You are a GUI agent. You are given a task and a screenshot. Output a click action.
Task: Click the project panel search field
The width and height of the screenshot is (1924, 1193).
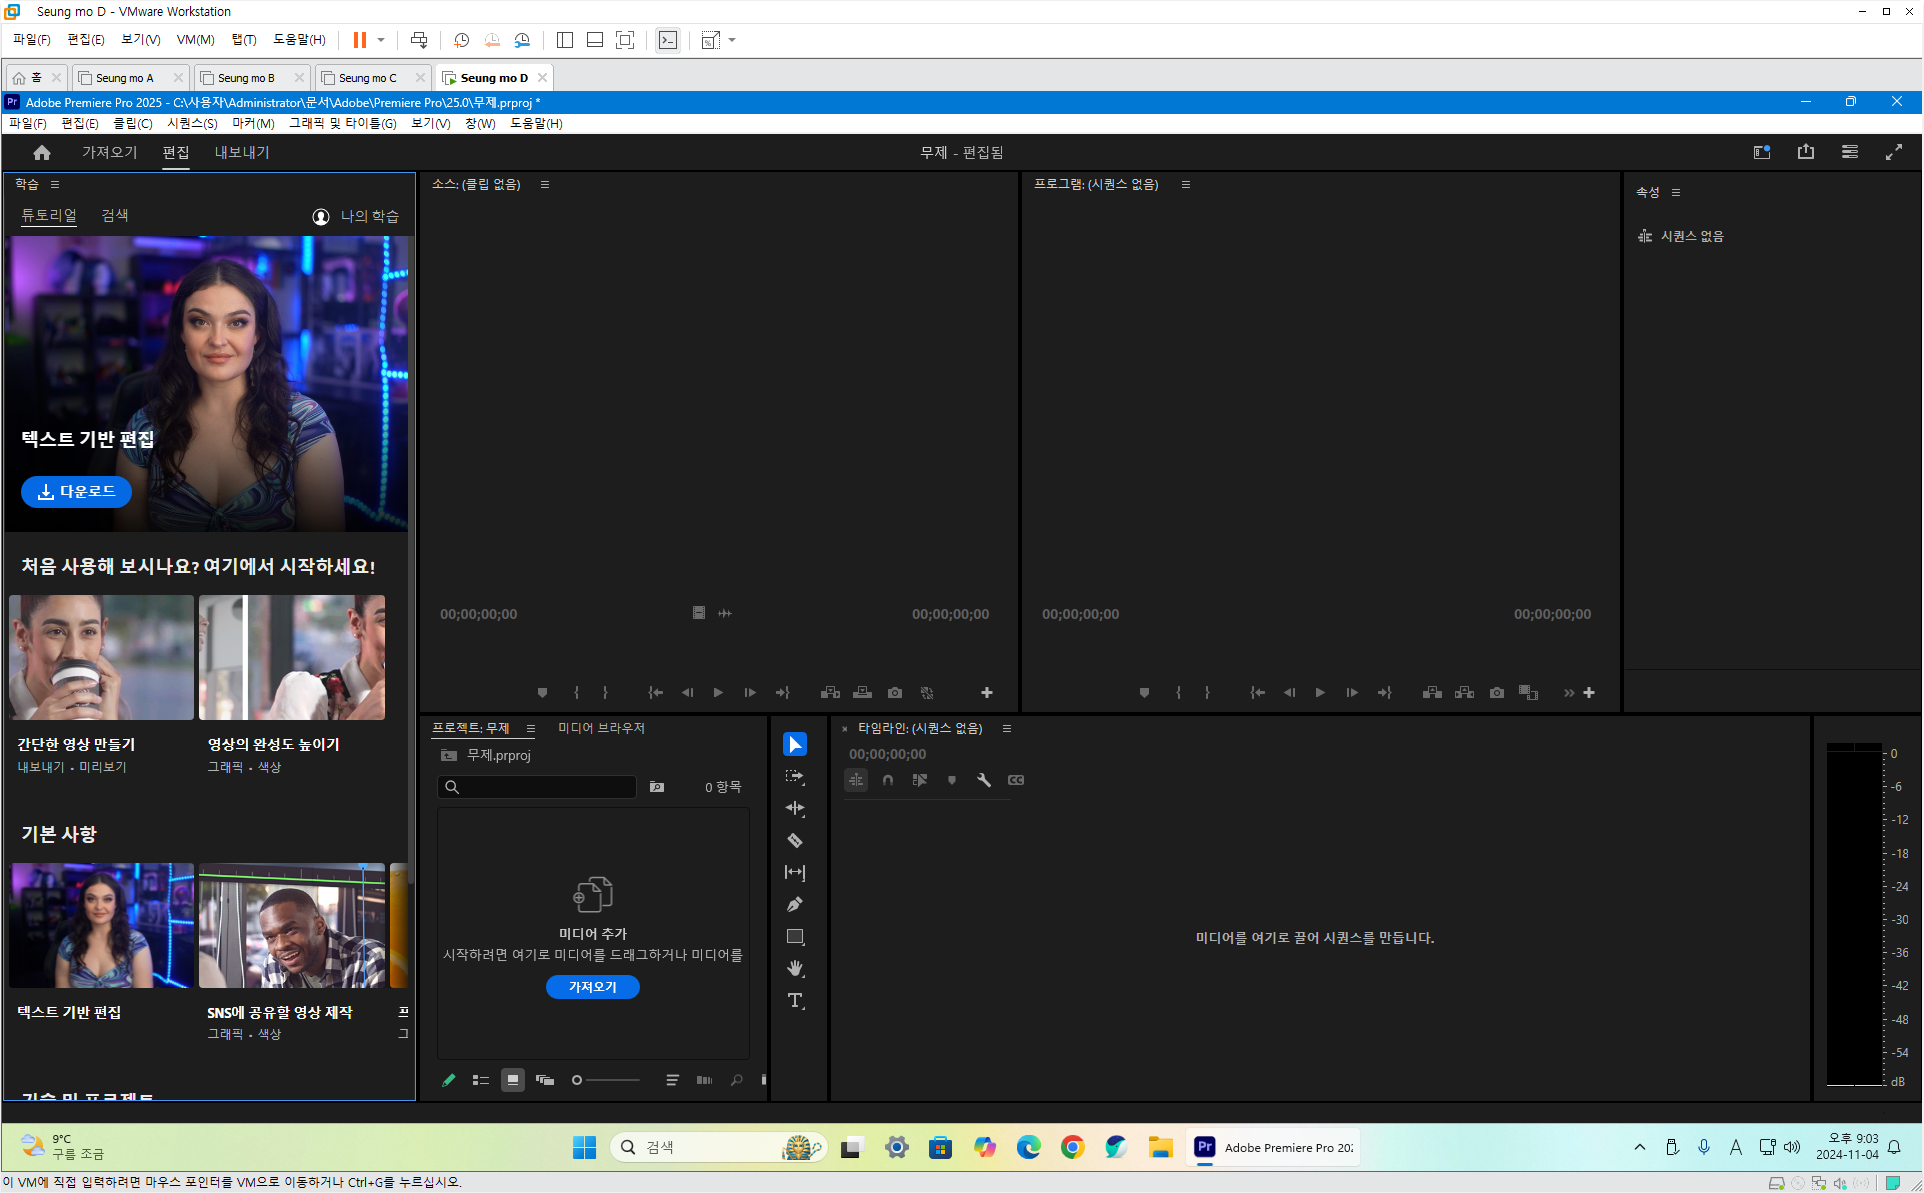click(x=545, y=787)
